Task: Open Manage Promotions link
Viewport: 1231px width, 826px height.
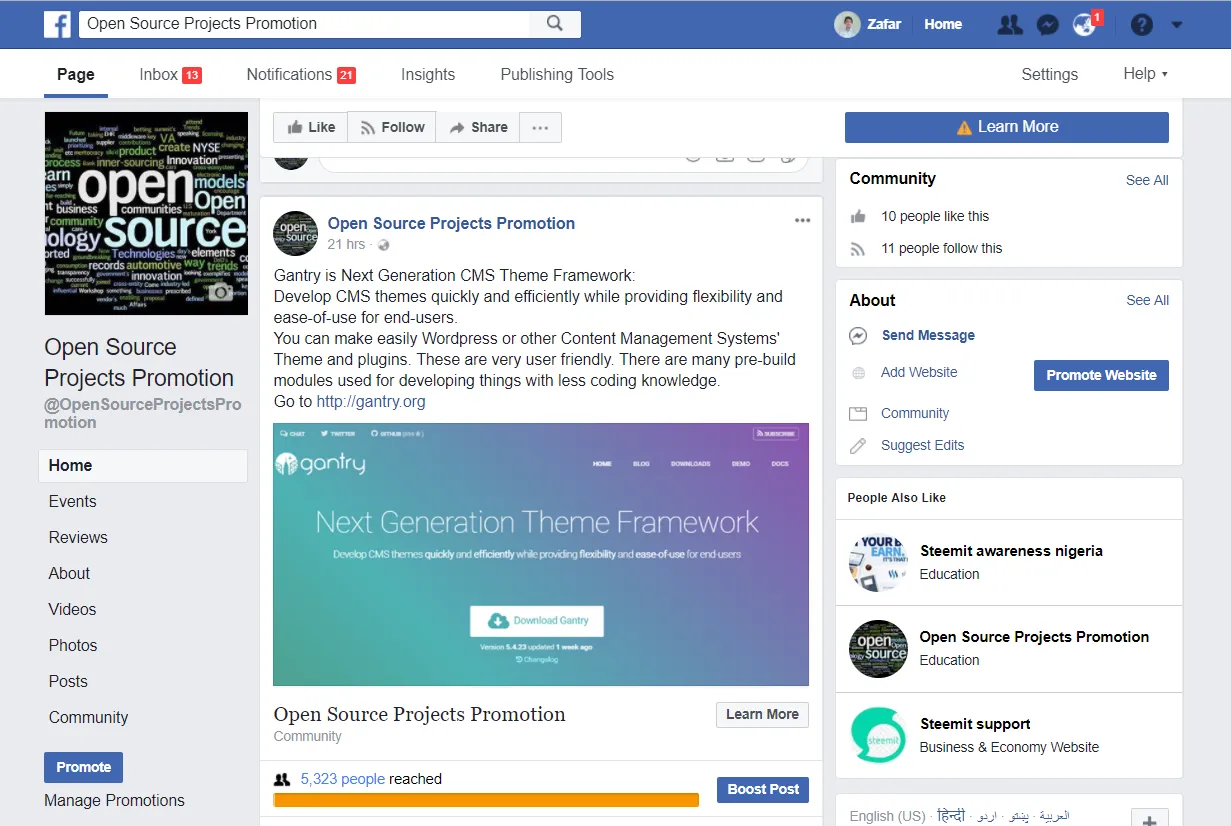Action: click(114, 800)
